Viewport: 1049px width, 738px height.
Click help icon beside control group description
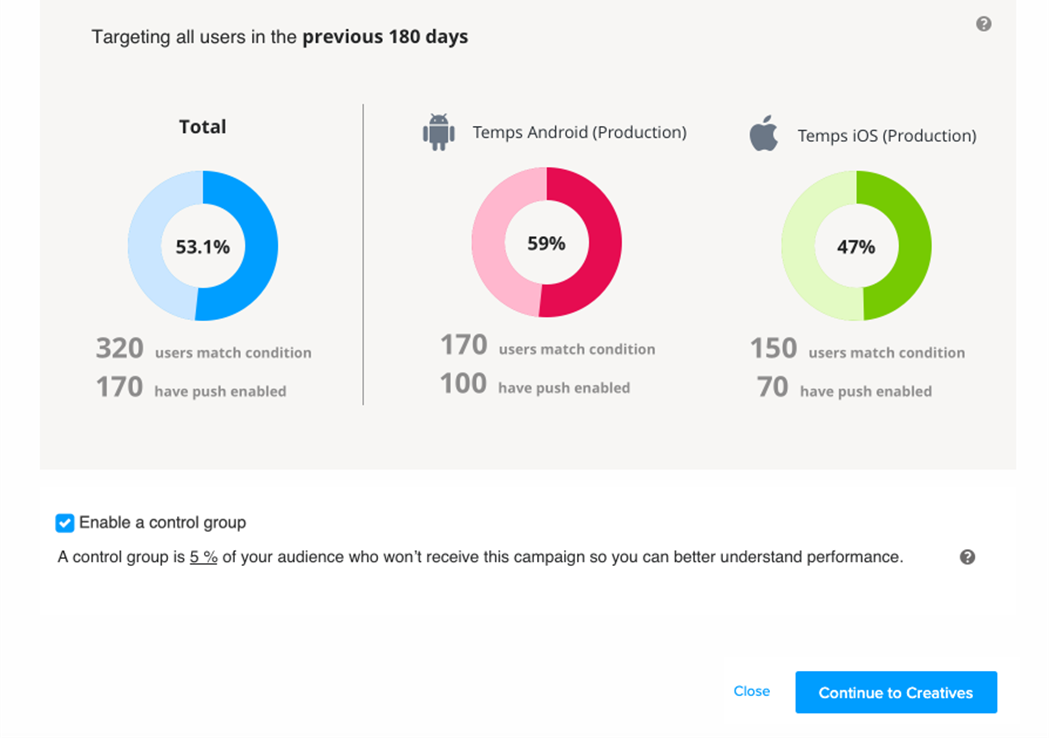[x=967, y=557]
